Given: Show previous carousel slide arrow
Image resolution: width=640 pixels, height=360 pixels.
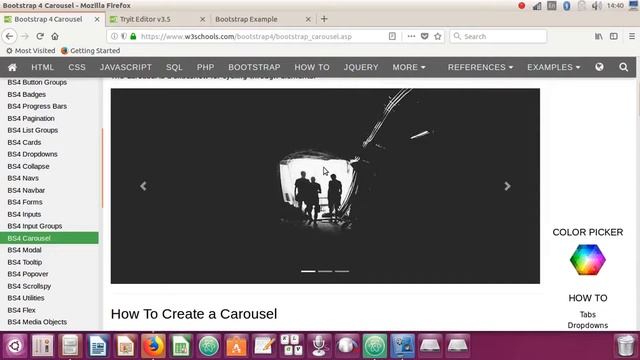Looking at the screenshot, I should point(143,186).
